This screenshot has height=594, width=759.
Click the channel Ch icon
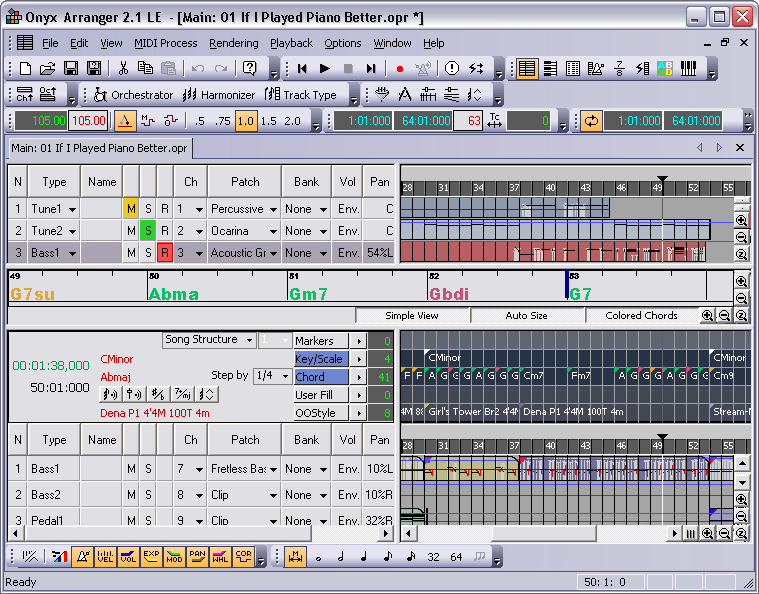25,95
